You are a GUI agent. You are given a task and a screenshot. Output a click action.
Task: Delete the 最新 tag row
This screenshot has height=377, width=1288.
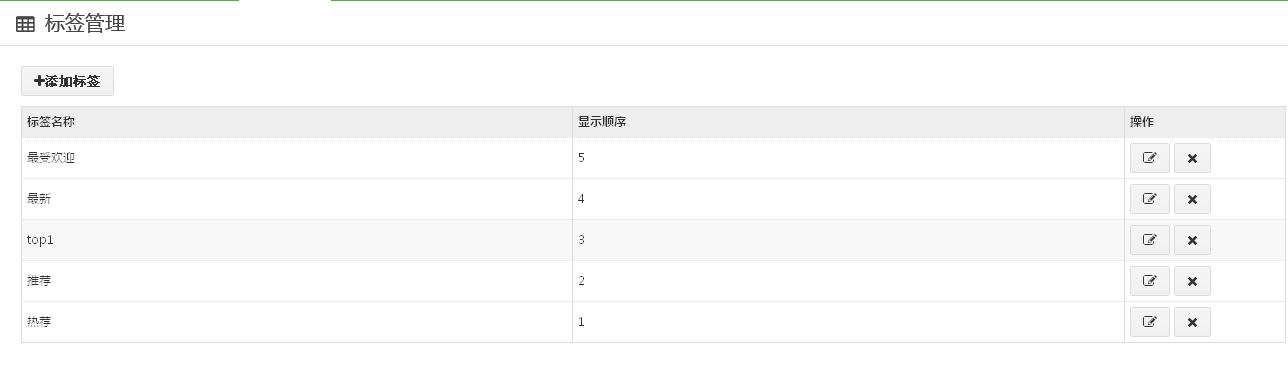tap(1192, 199)
